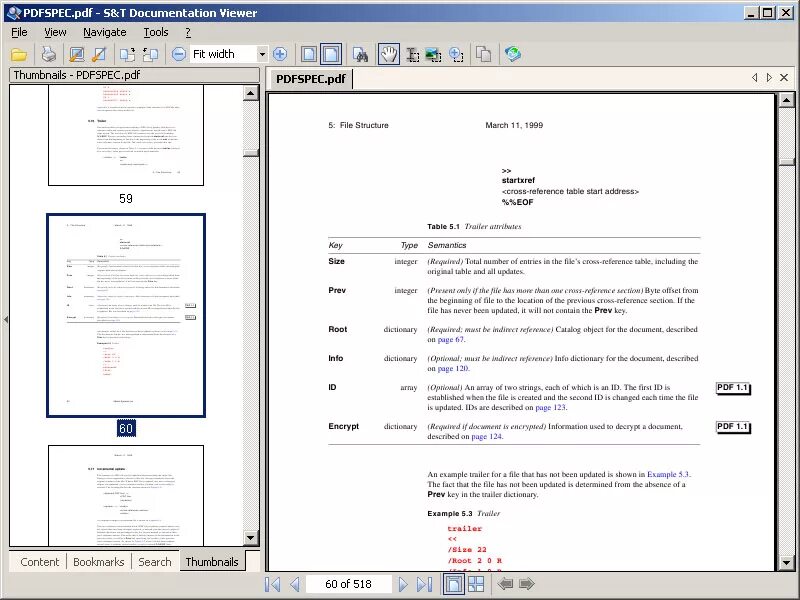
Task: Rotate page clockwise using the toolbar icon
Action: [128, 54]
